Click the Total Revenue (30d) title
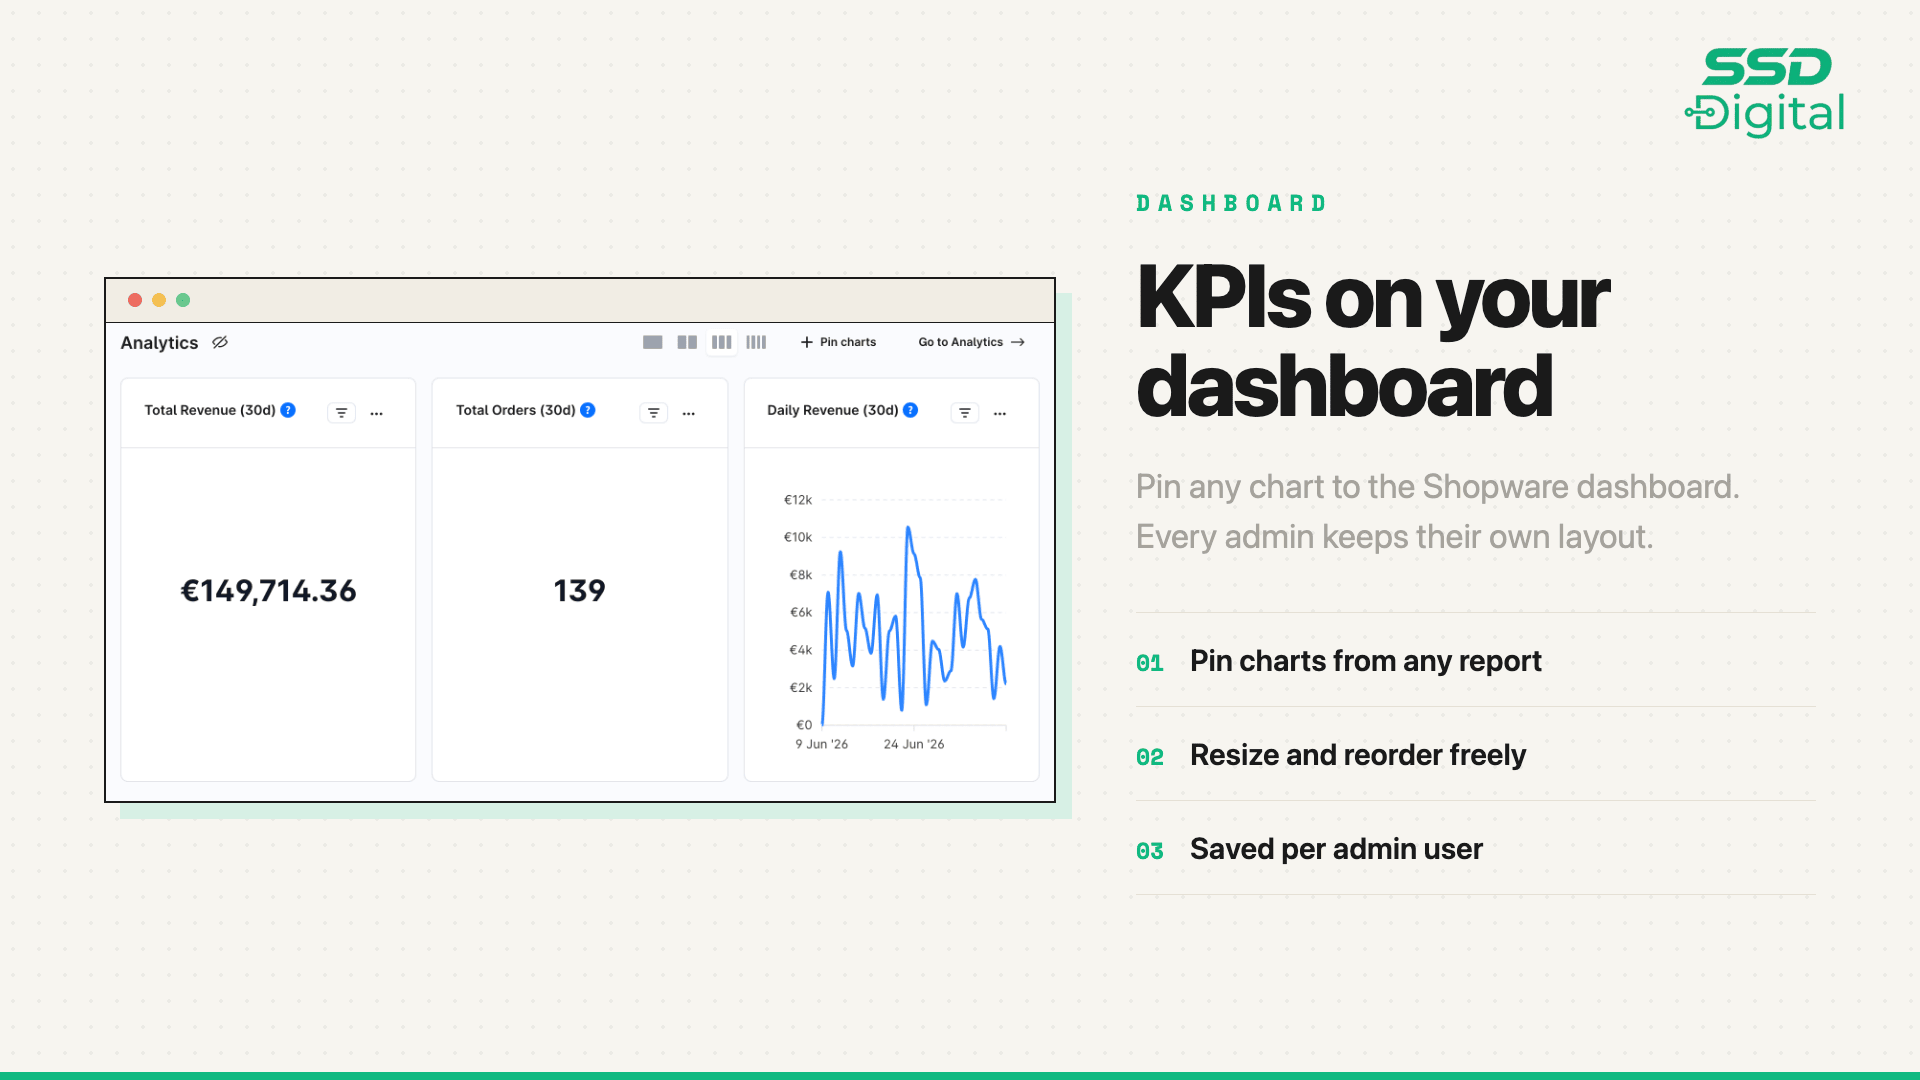Screen dimensions: 1920x1080 [x=210, y=410]
